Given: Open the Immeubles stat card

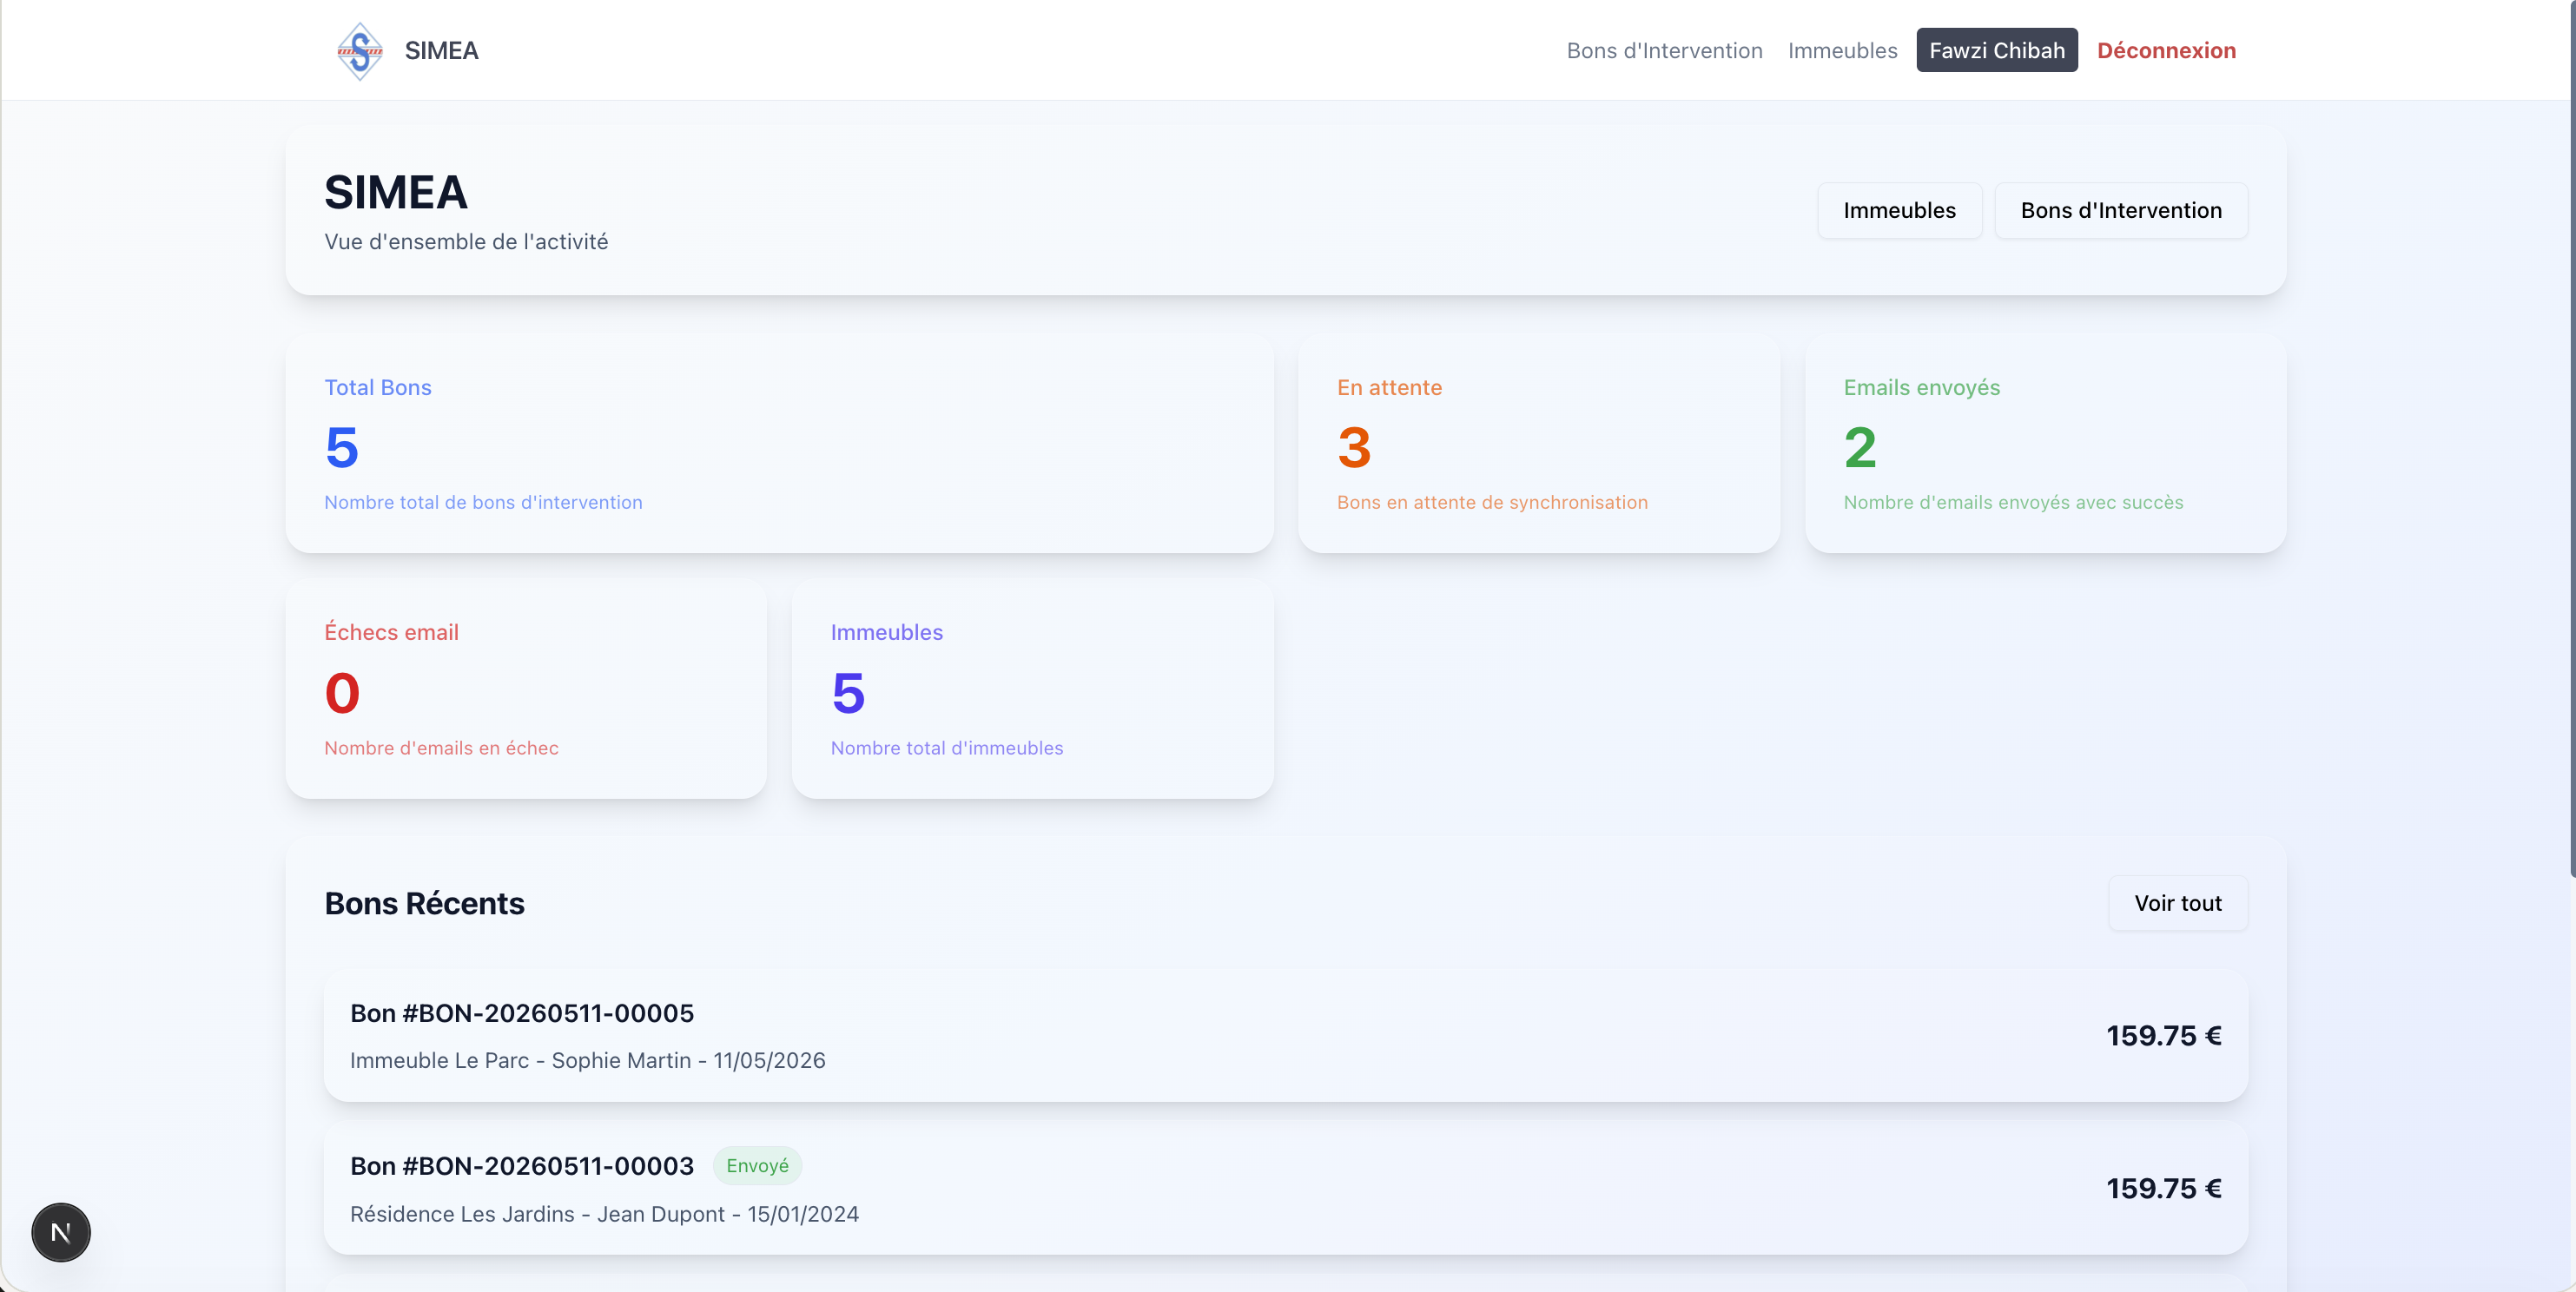Looking at the screenshot, I should pos(1032,688).
